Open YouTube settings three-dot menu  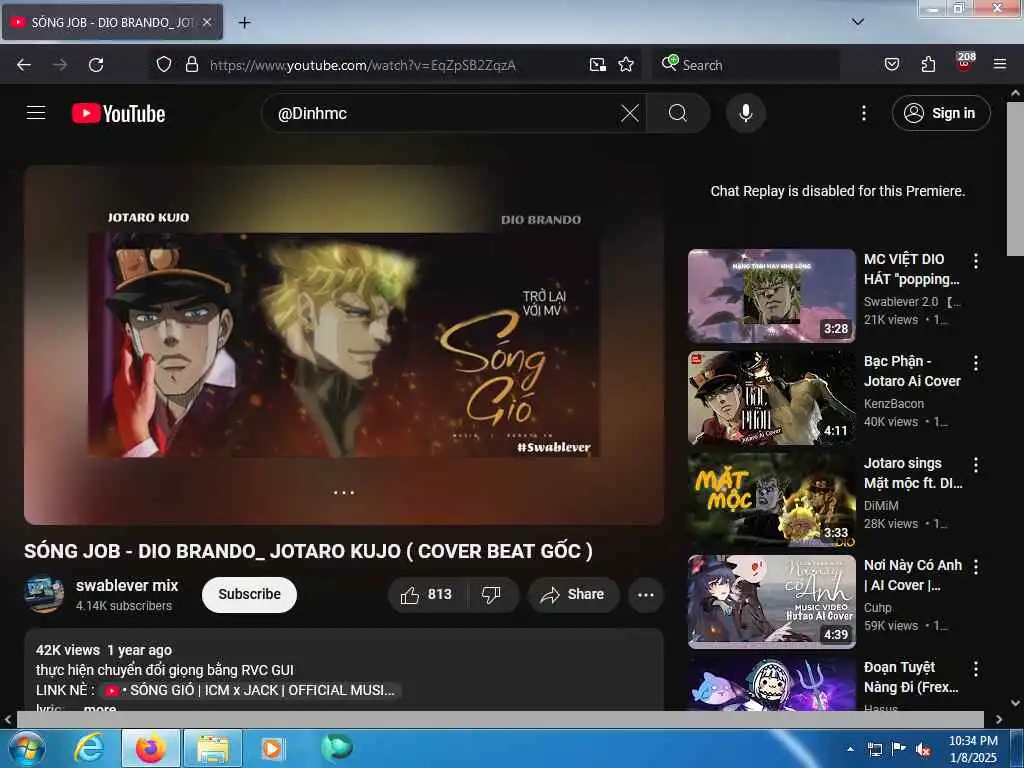tap(863, 113)
